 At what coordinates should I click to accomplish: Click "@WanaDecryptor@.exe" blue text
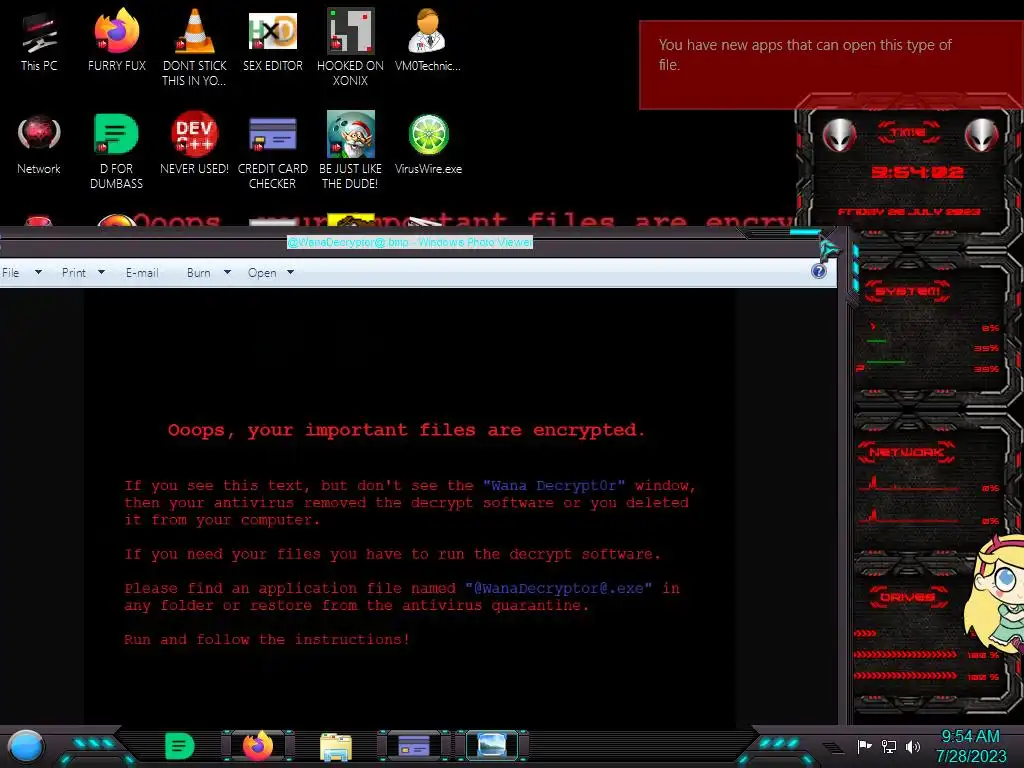click(558, 588)
